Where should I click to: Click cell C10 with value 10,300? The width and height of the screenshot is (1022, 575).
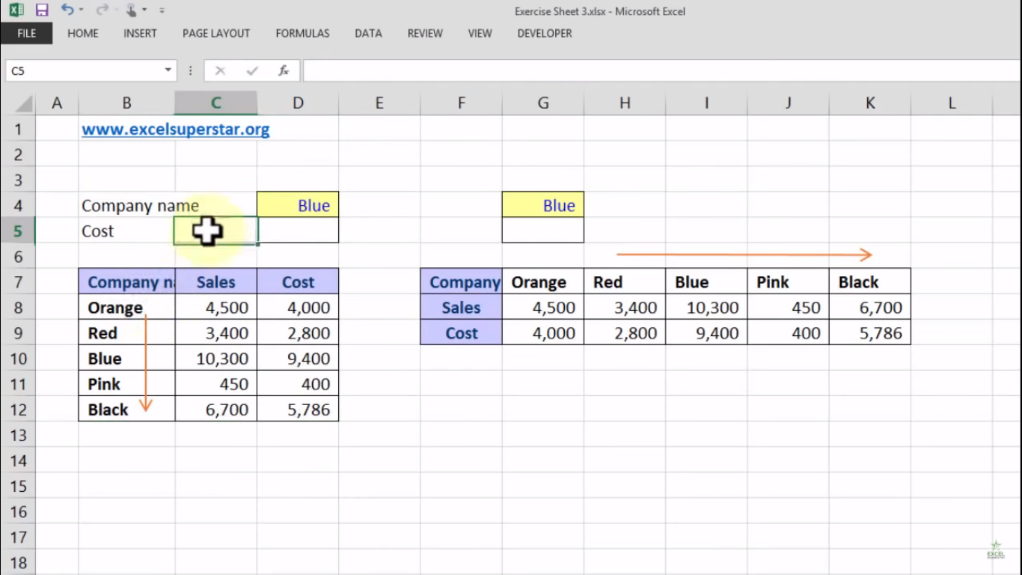tap(216, 359)
